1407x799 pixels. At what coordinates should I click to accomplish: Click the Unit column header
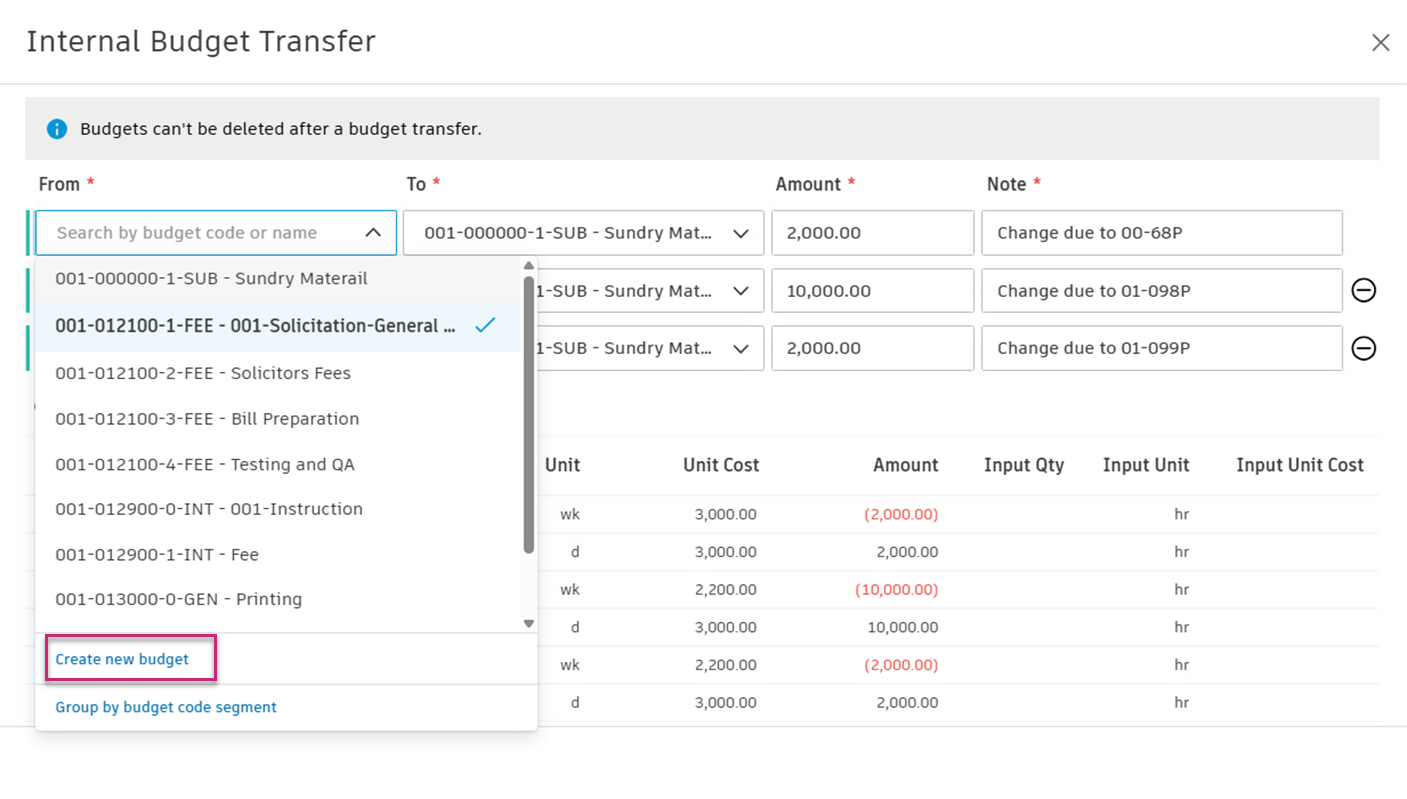(x=562, y=465)
